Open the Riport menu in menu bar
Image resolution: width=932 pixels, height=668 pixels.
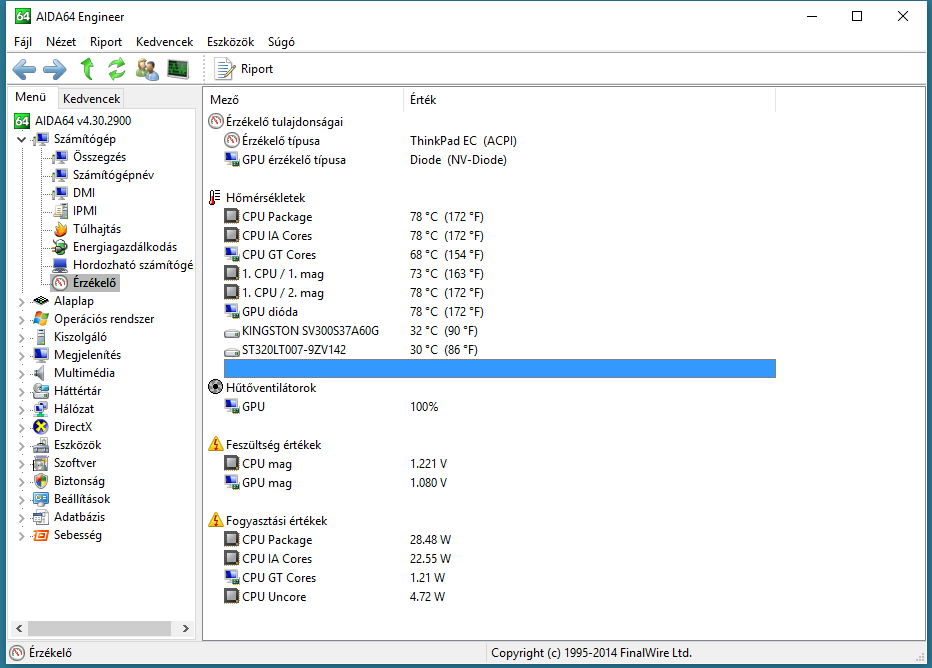[x=106, y=42]
